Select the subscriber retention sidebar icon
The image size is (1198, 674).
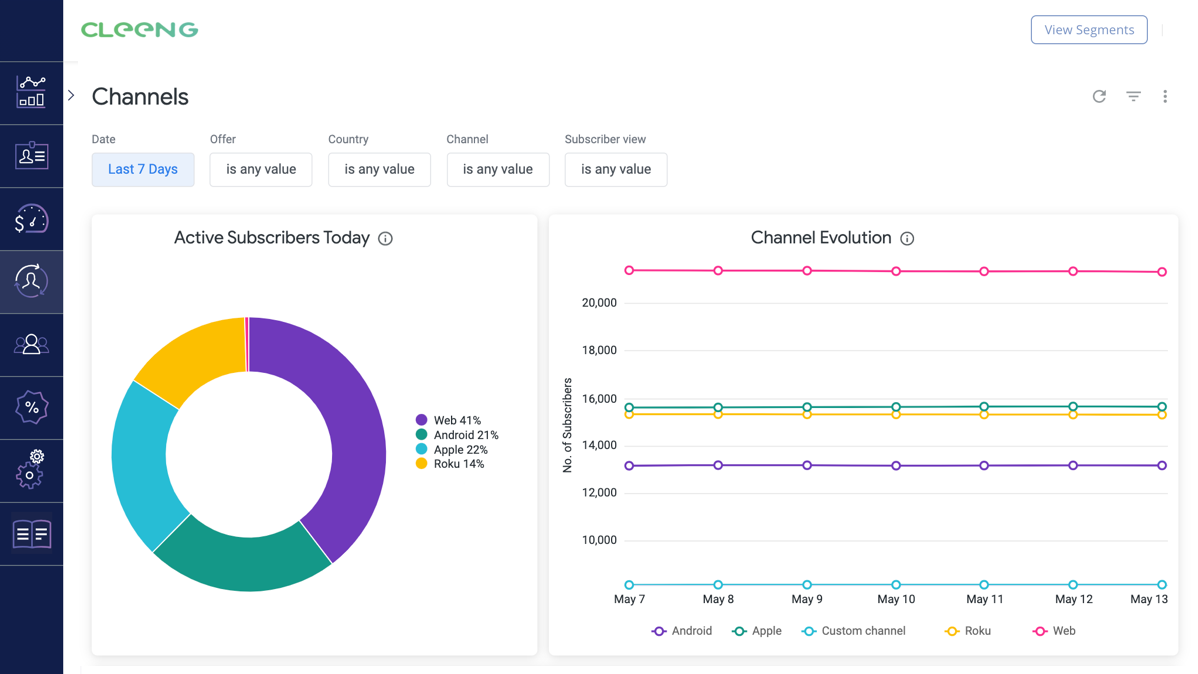point(31,282)
